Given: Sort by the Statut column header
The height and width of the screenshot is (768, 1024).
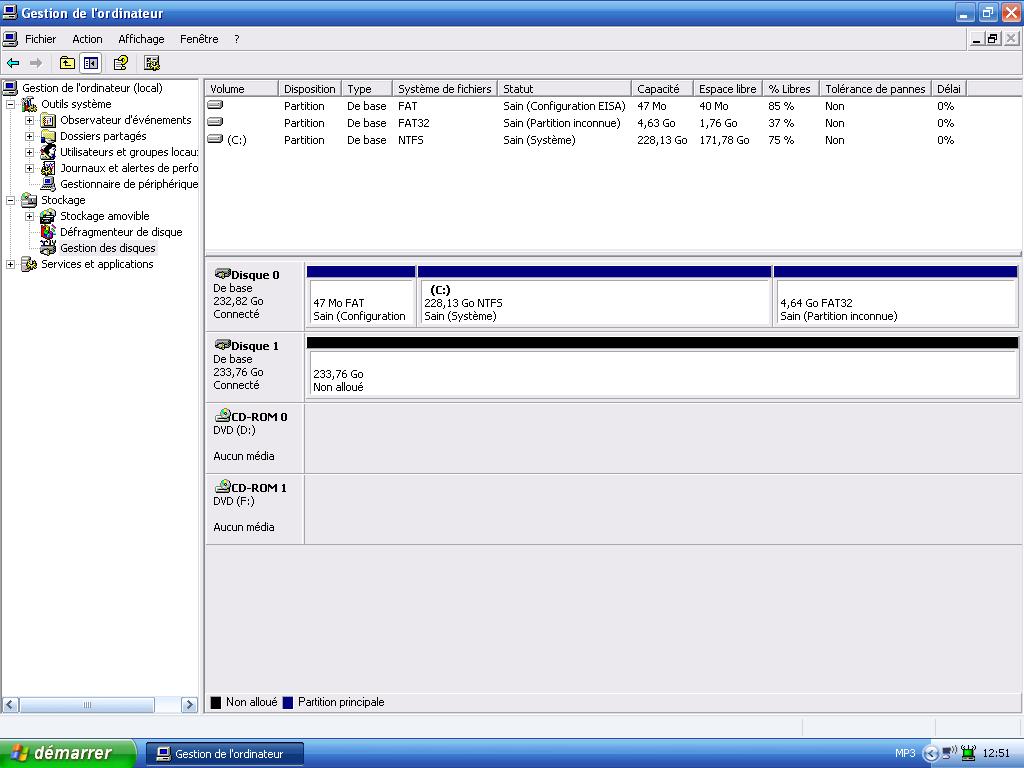Looking at the screenshot, I should tap(564, 89).
